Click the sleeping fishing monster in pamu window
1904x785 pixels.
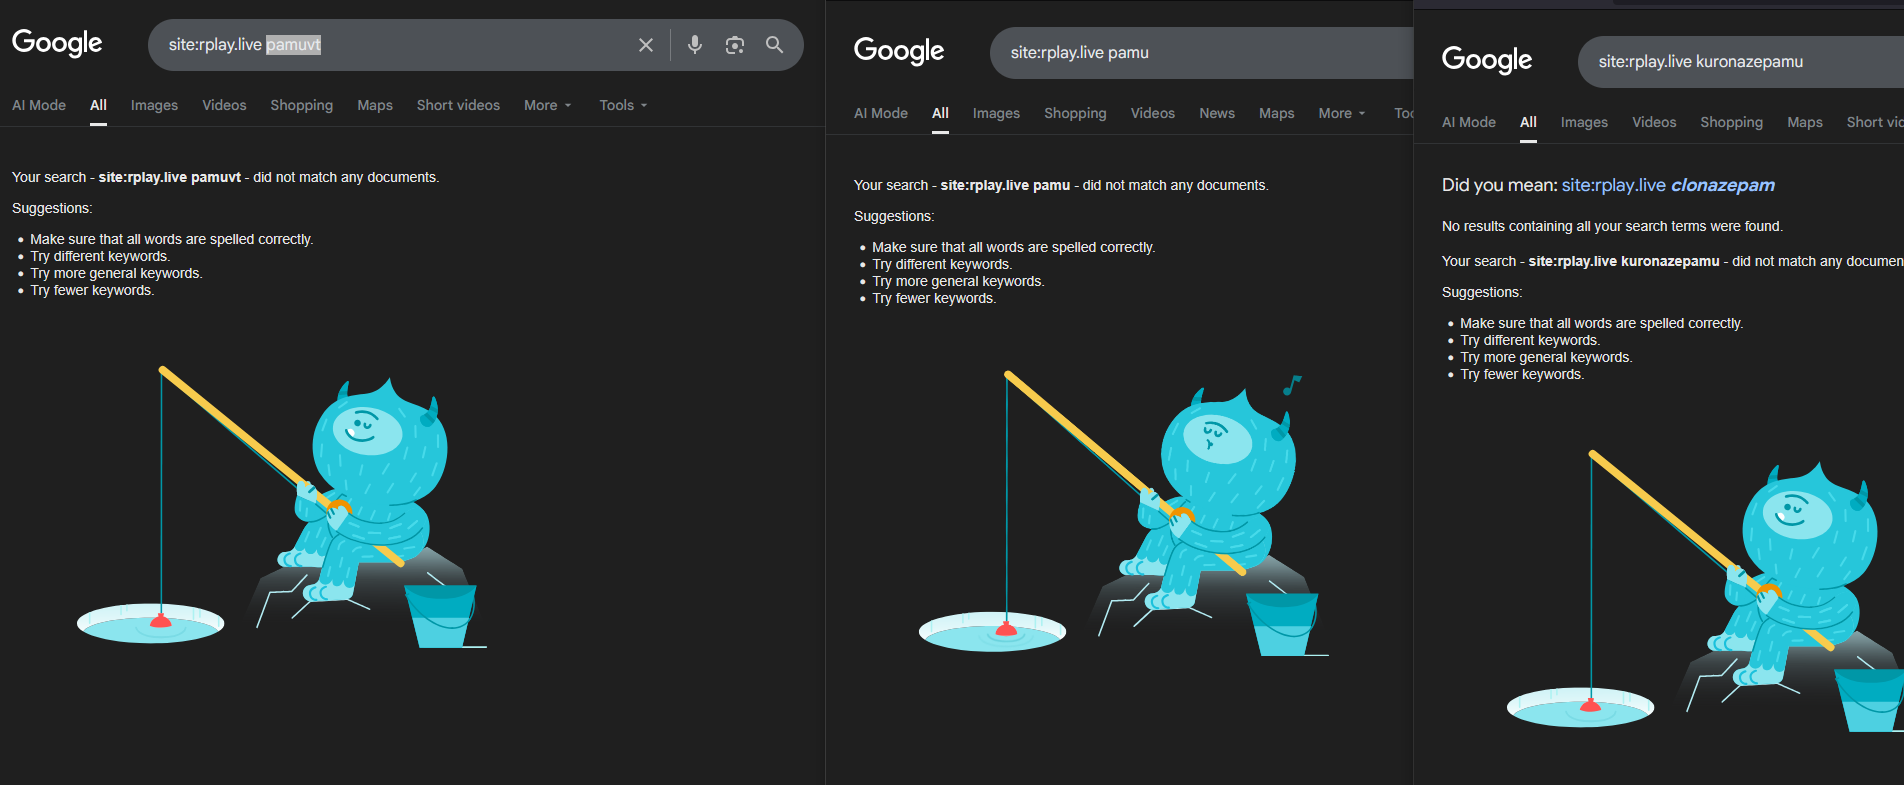point(1124,515)
